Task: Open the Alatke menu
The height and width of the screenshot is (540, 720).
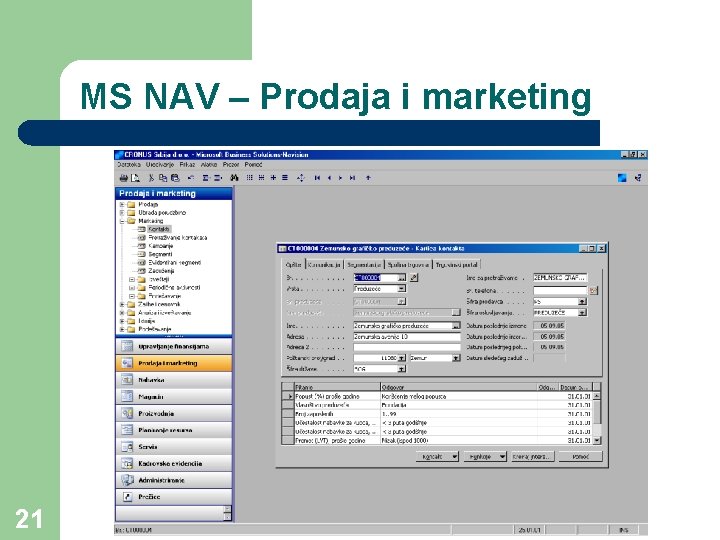Action: point(209,164)
